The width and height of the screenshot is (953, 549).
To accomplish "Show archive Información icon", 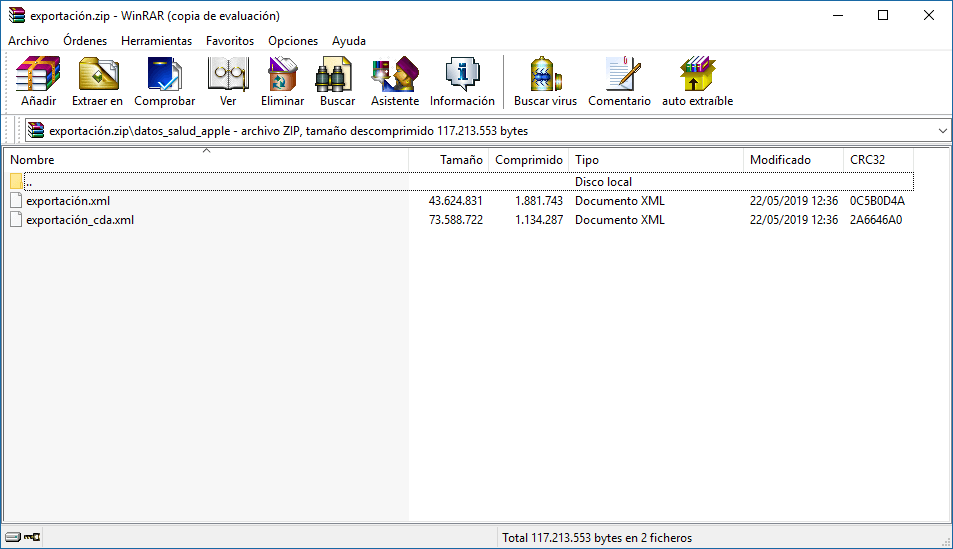I will [x=463, y=74].
